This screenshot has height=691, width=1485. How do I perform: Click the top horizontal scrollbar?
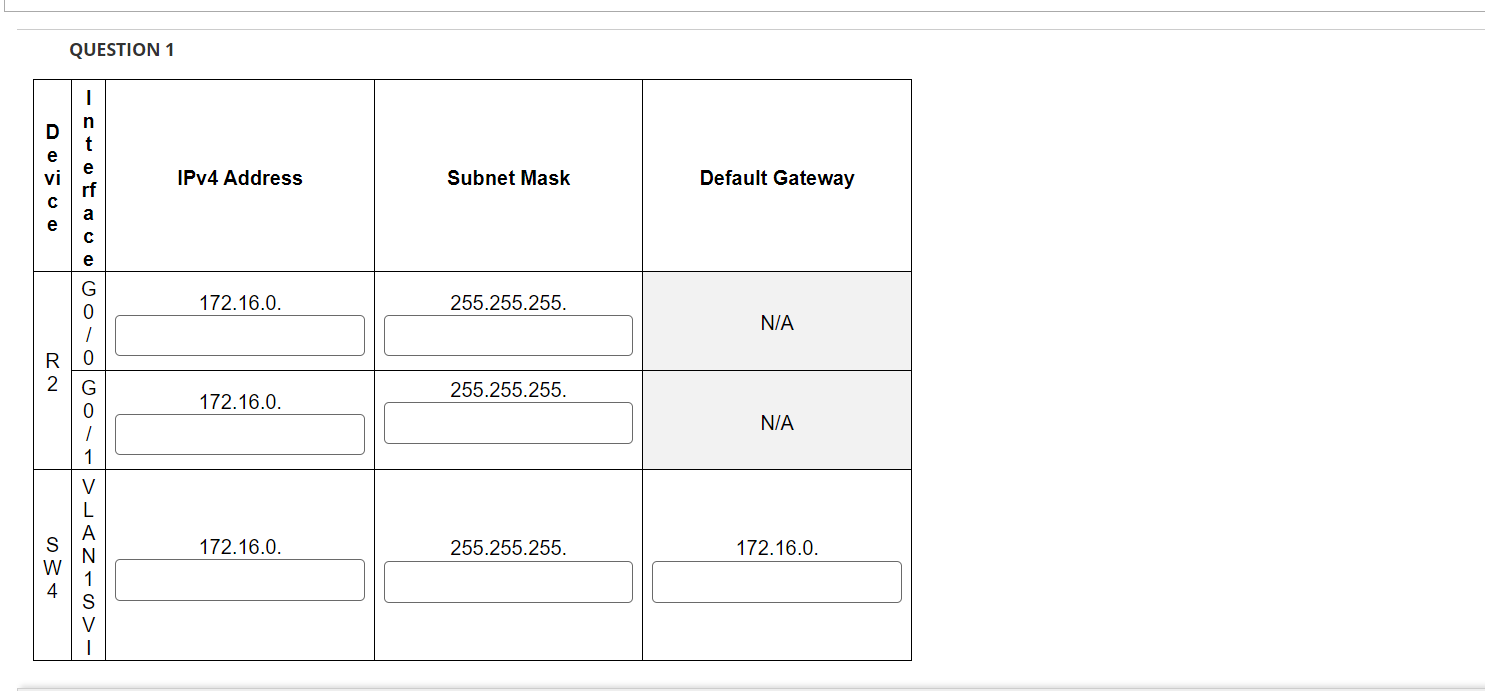tap(740, 6)
